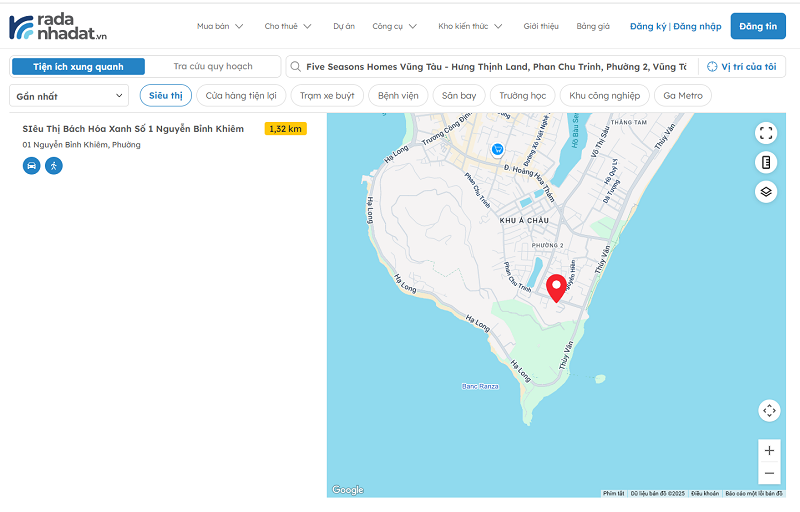800x512 pixels.
Task: Open the Dự án menu item
Action: [343, 26]
